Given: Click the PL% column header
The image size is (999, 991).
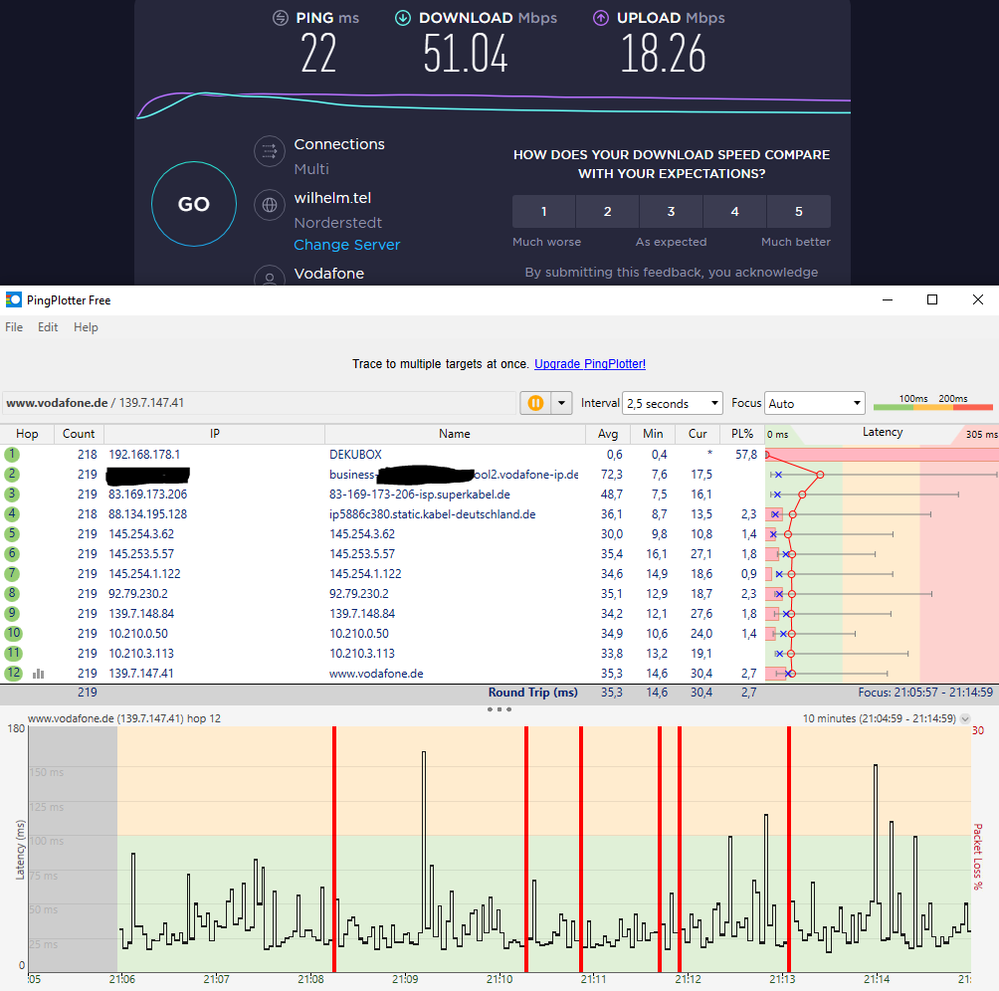Looking at the screenshot, I should [x=742, y=433].
